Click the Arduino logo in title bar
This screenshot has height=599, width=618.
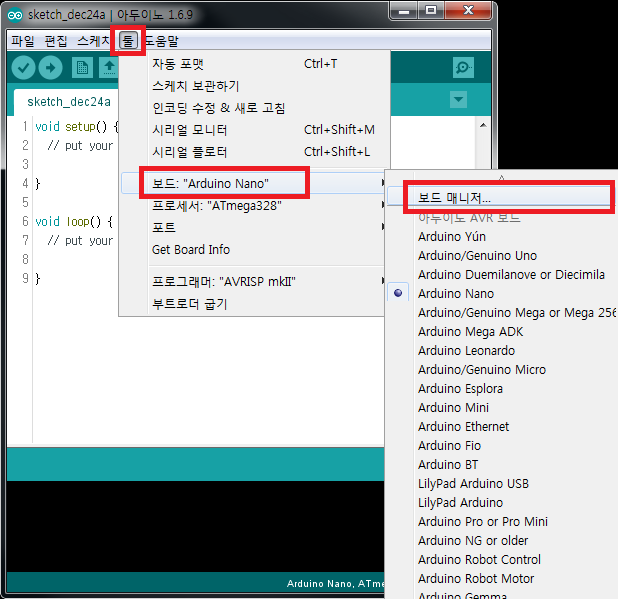[x=15, y=15]
